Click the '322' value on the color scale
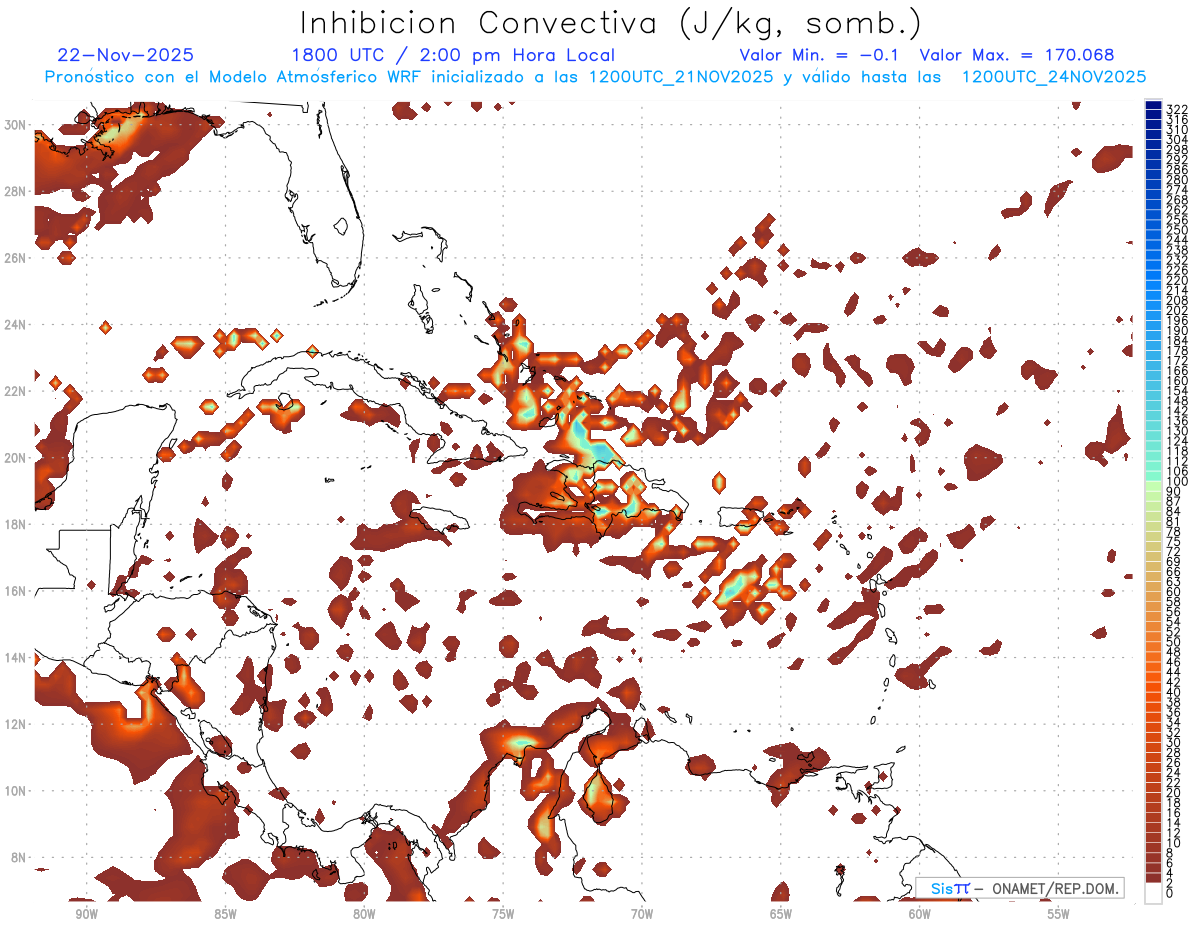The width and height of the screenshot is (1200, 927). click(1177, 109)
